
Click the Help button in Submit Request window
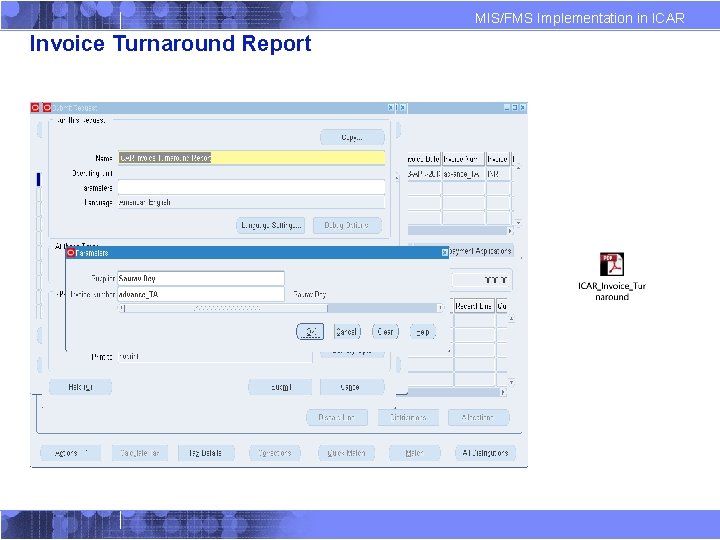[80, 387]
